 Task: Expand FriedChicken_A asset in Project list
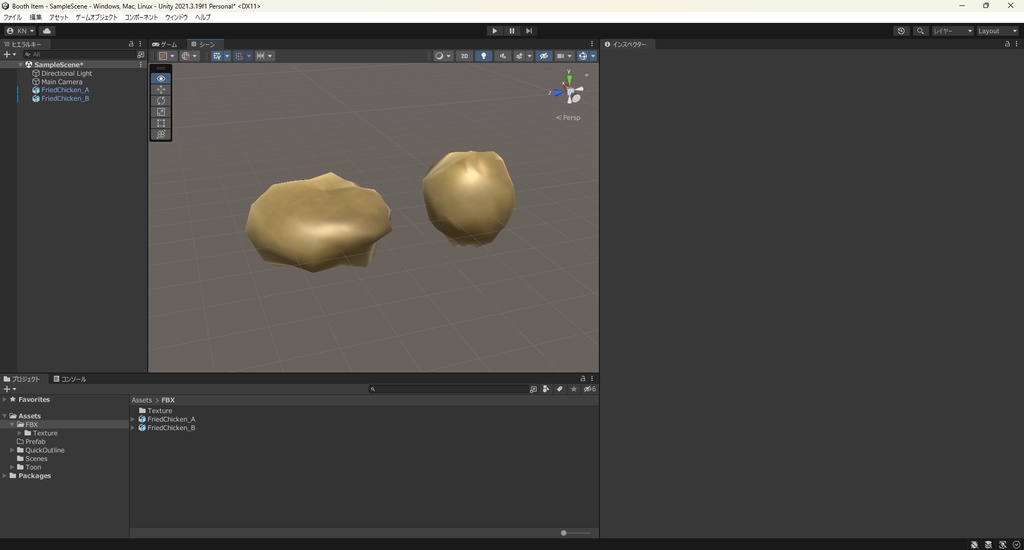(133, 419)
